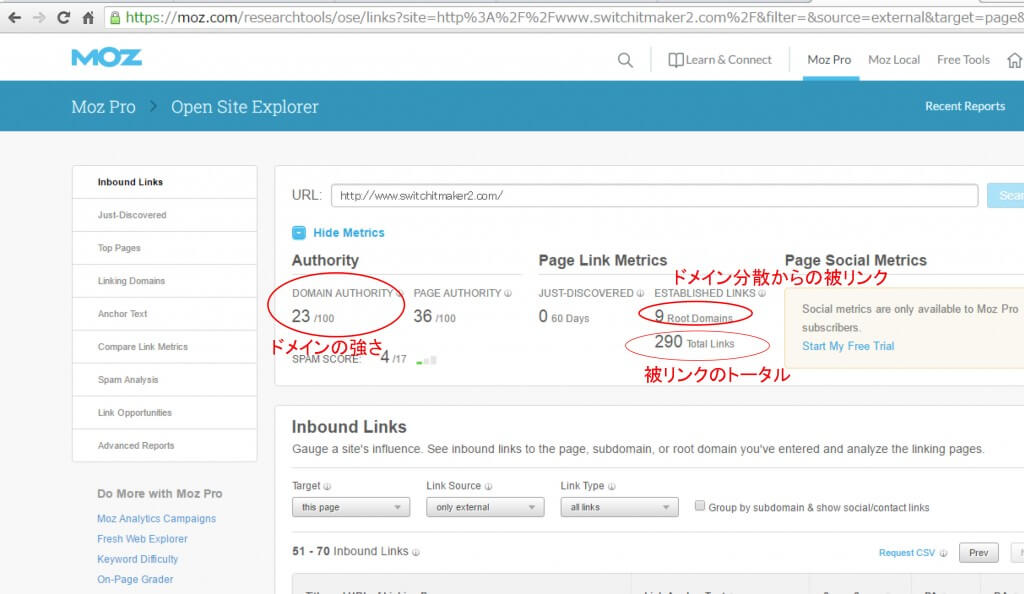Select Advanced Reports in the sidebar
Screen dimensions: 1024x594
pos(165,446)
